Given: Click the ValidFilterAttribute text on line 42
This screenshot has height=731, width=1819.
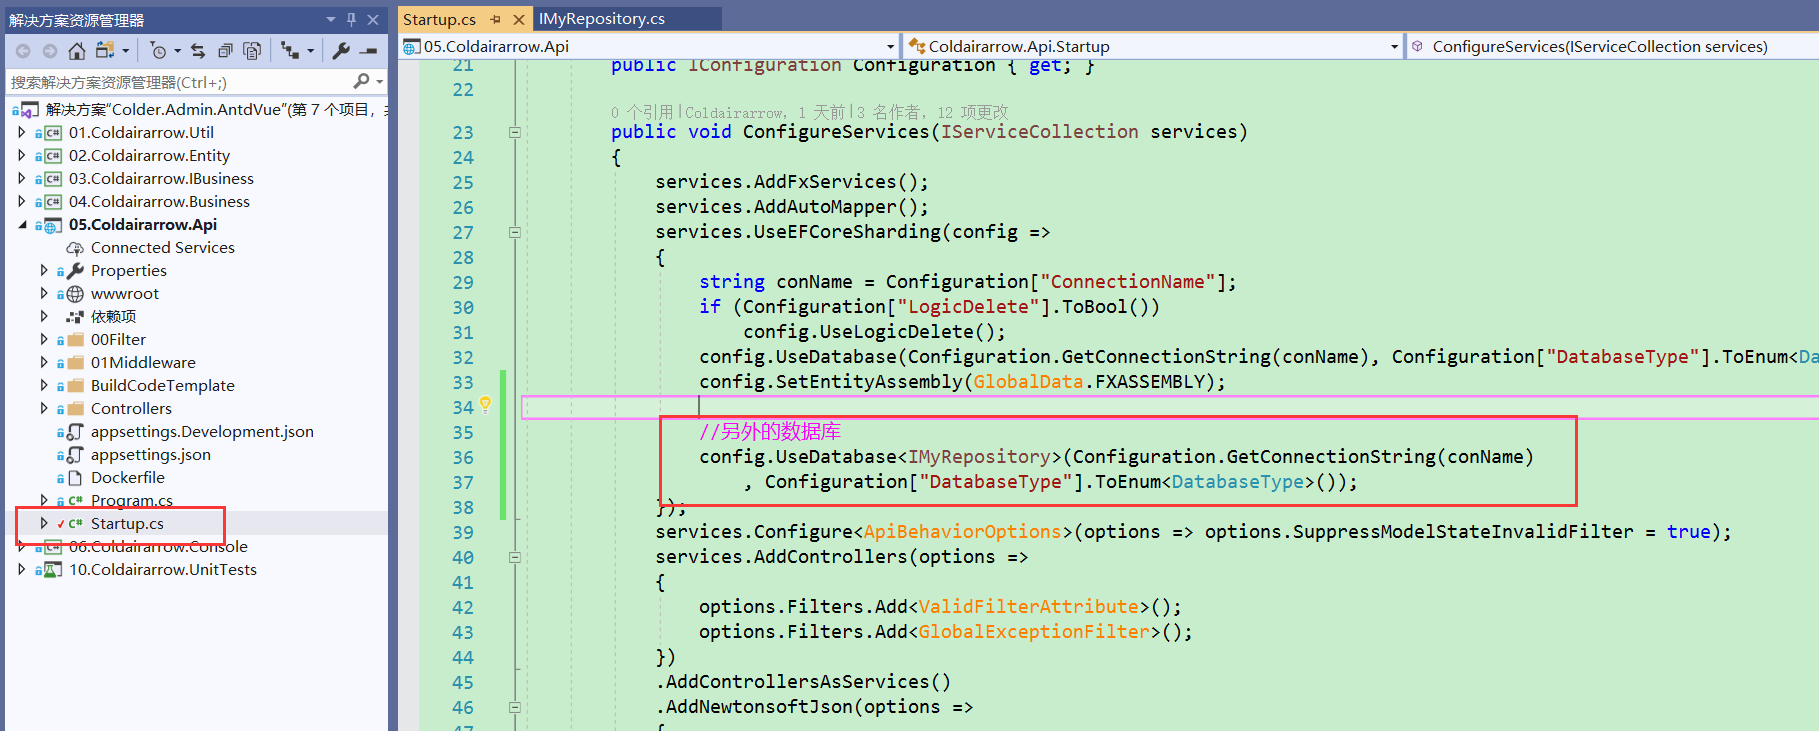Looking at the screenshot, I should [1028, 607].
